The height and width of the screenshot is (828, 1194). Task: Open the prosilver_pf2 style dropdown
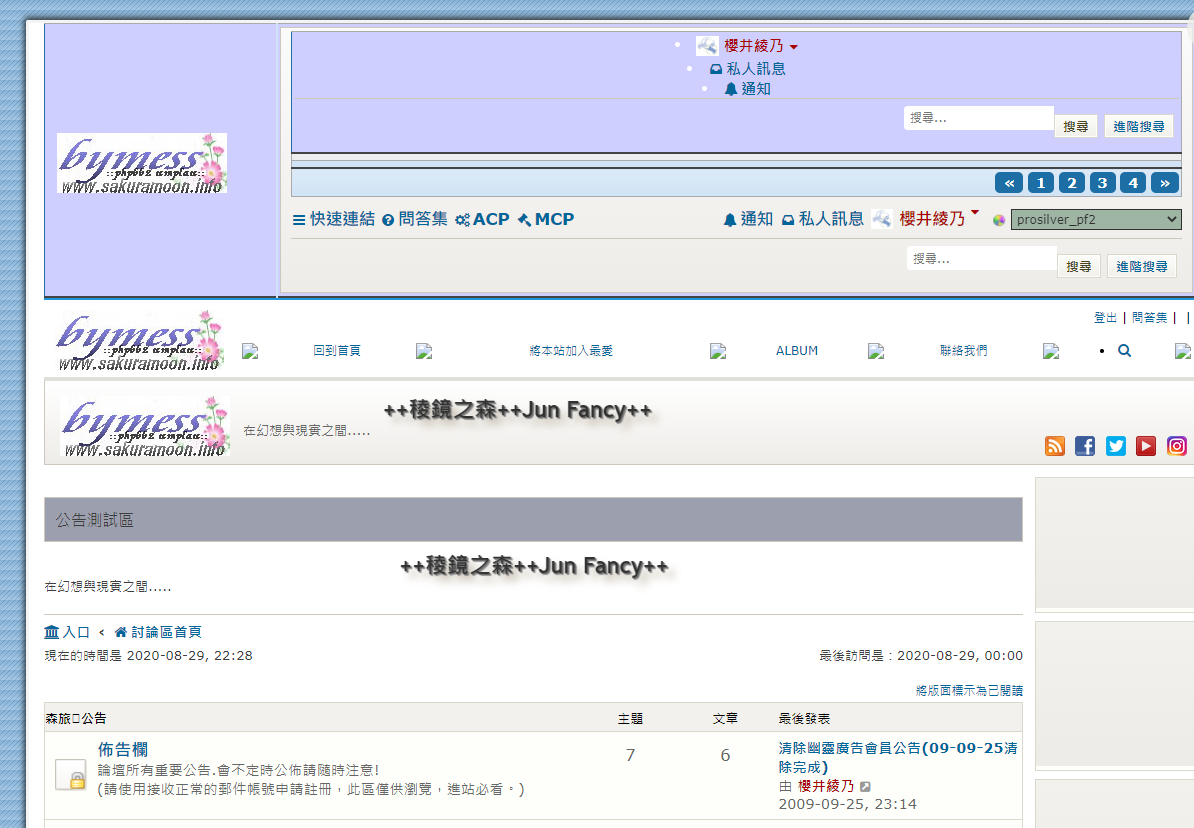pos(1095,219)
